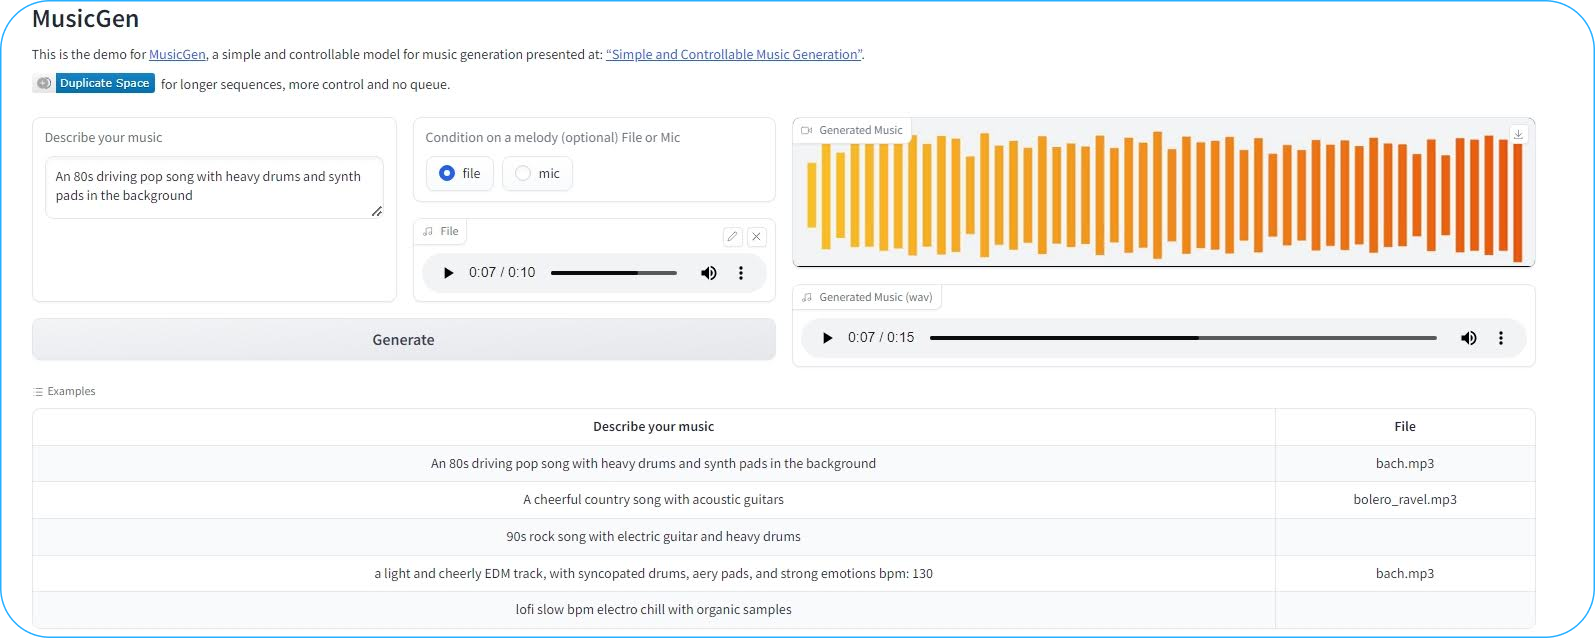1595x638 pixels.
Task: Select the 90s rock song example
Action: (653, 537)
